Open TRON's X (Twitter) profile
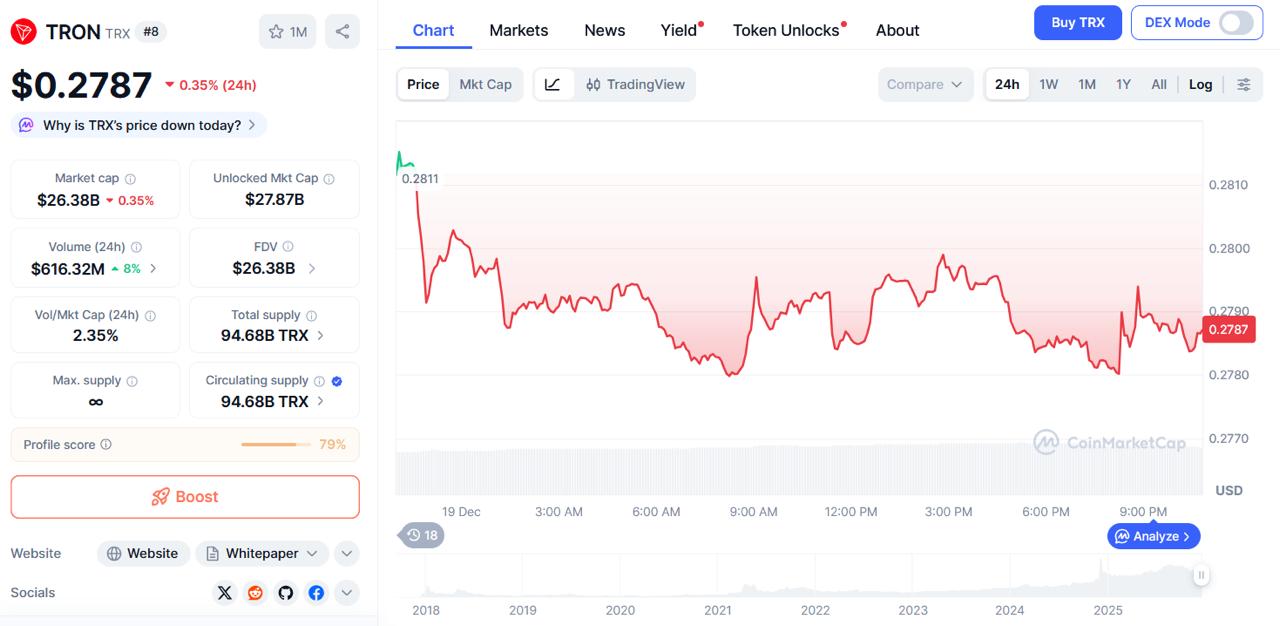This screenshot has width=1280, height=626. [x=224, y=592]
